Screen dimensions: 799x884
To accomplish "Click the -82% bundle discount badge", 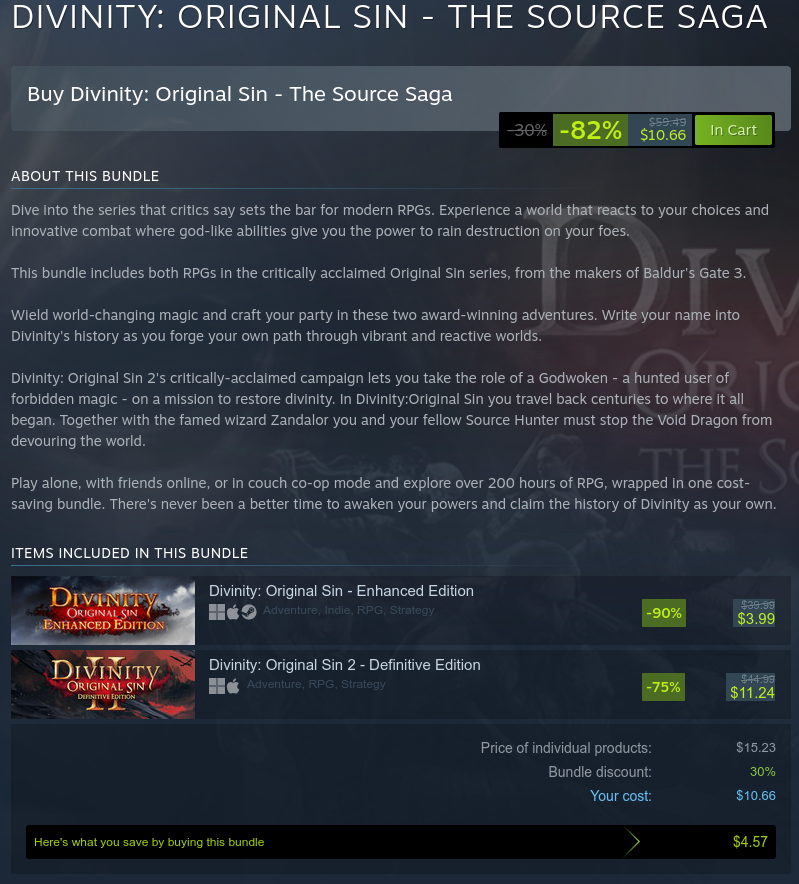I will point(590,130).
